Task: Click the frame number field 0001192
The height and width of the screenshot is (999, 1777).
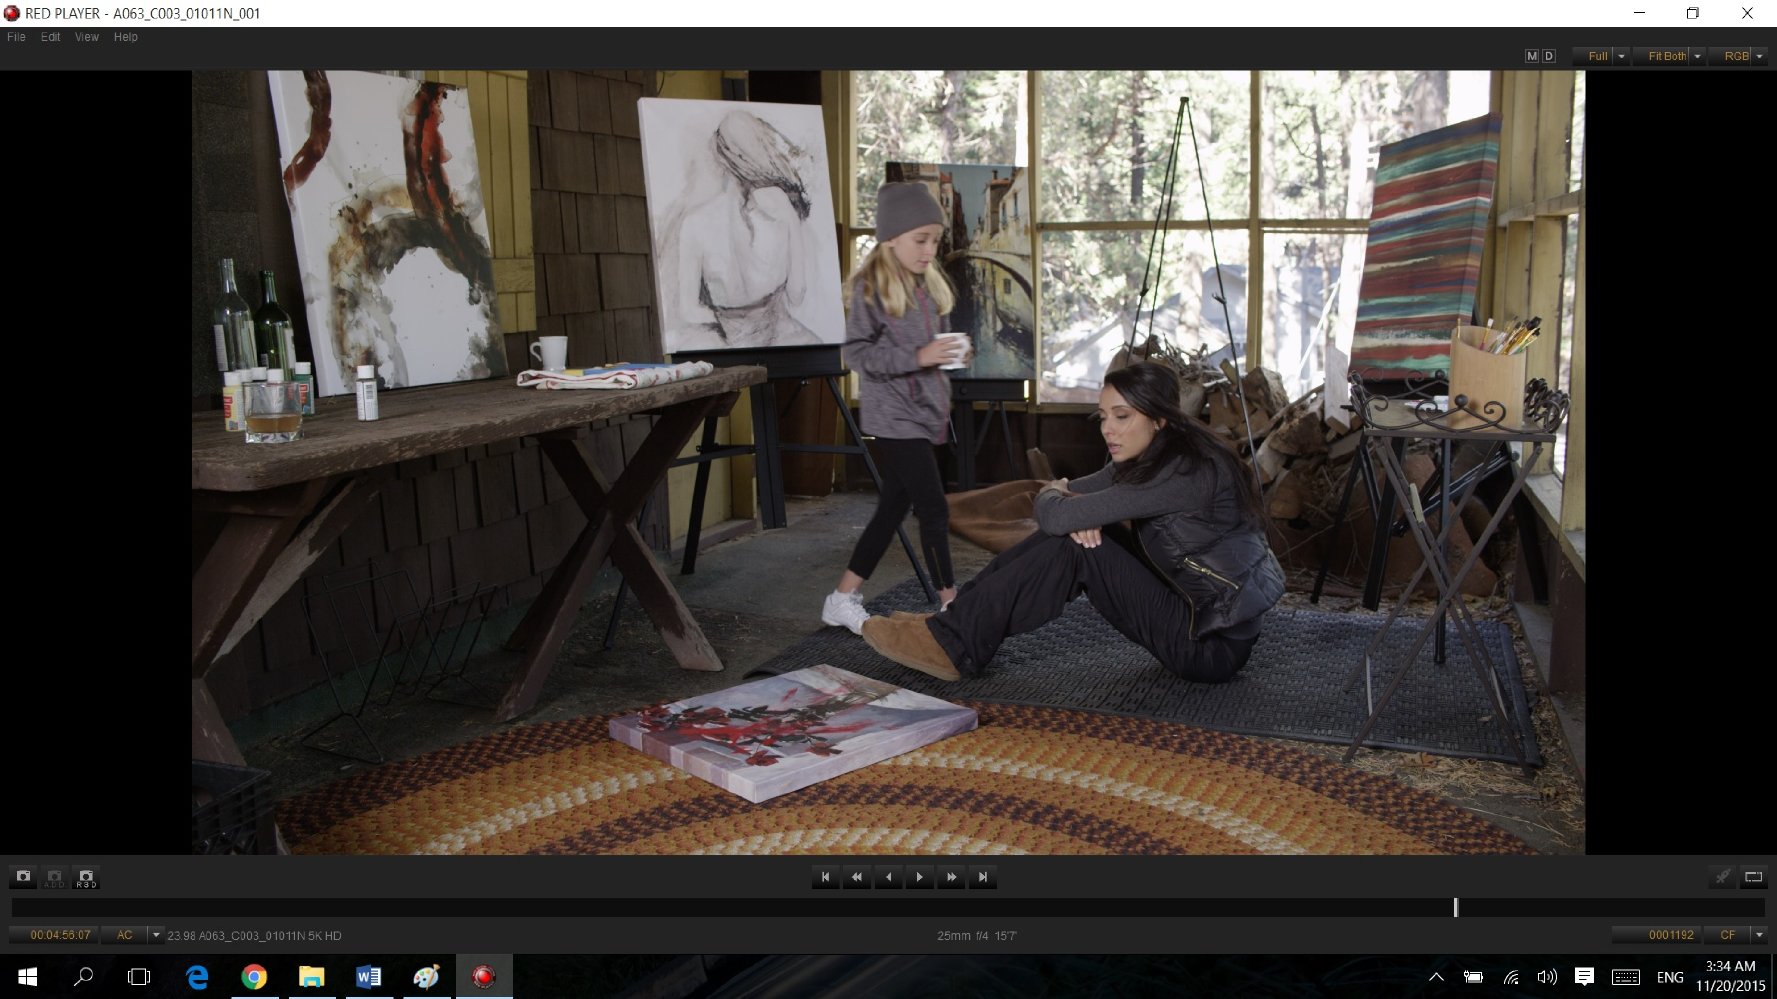Action: point(1656,935)
